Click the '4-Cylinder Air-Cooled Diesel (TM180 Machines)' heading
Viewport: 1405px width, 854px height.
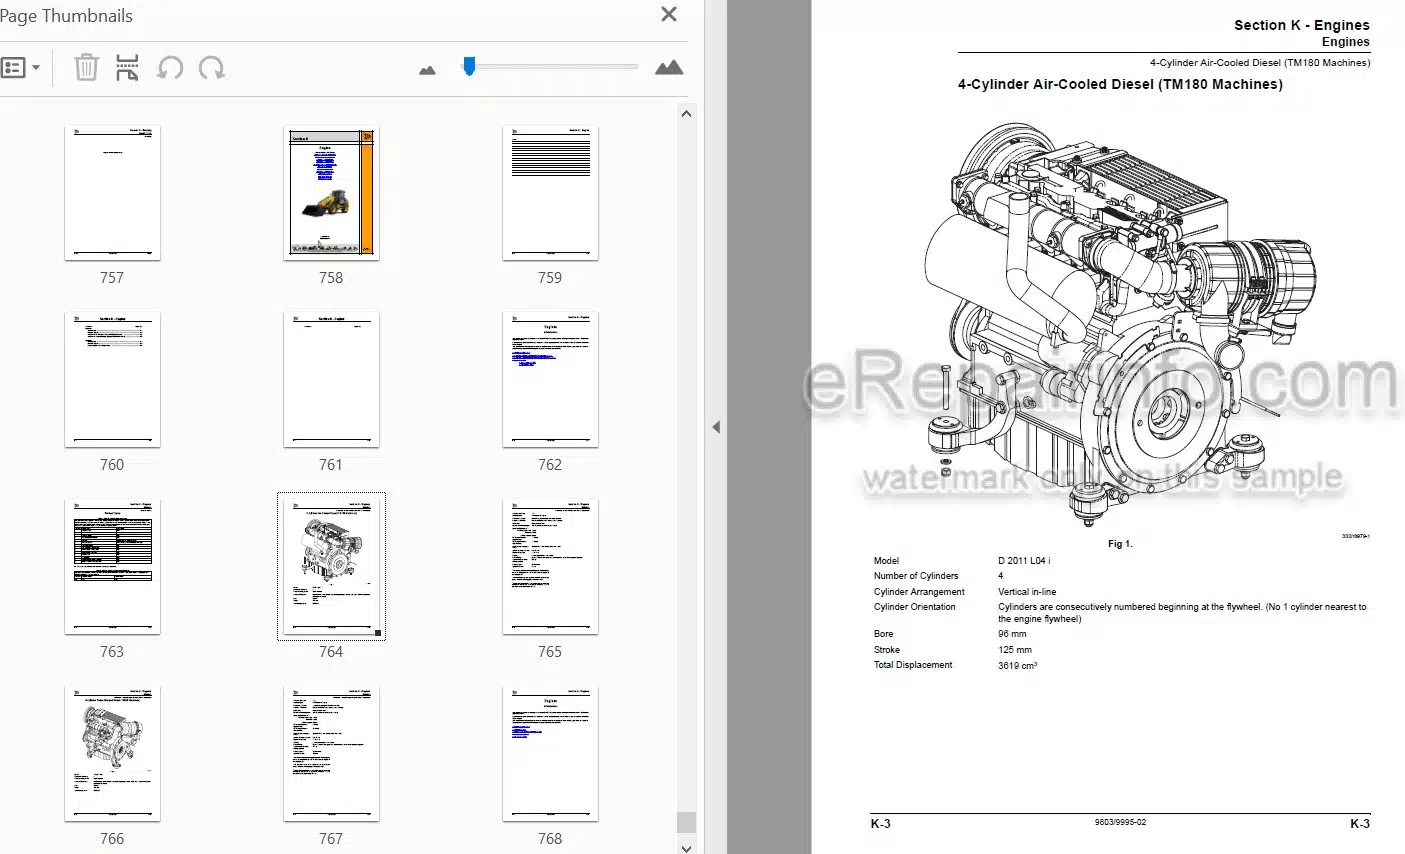[1120, 84]
